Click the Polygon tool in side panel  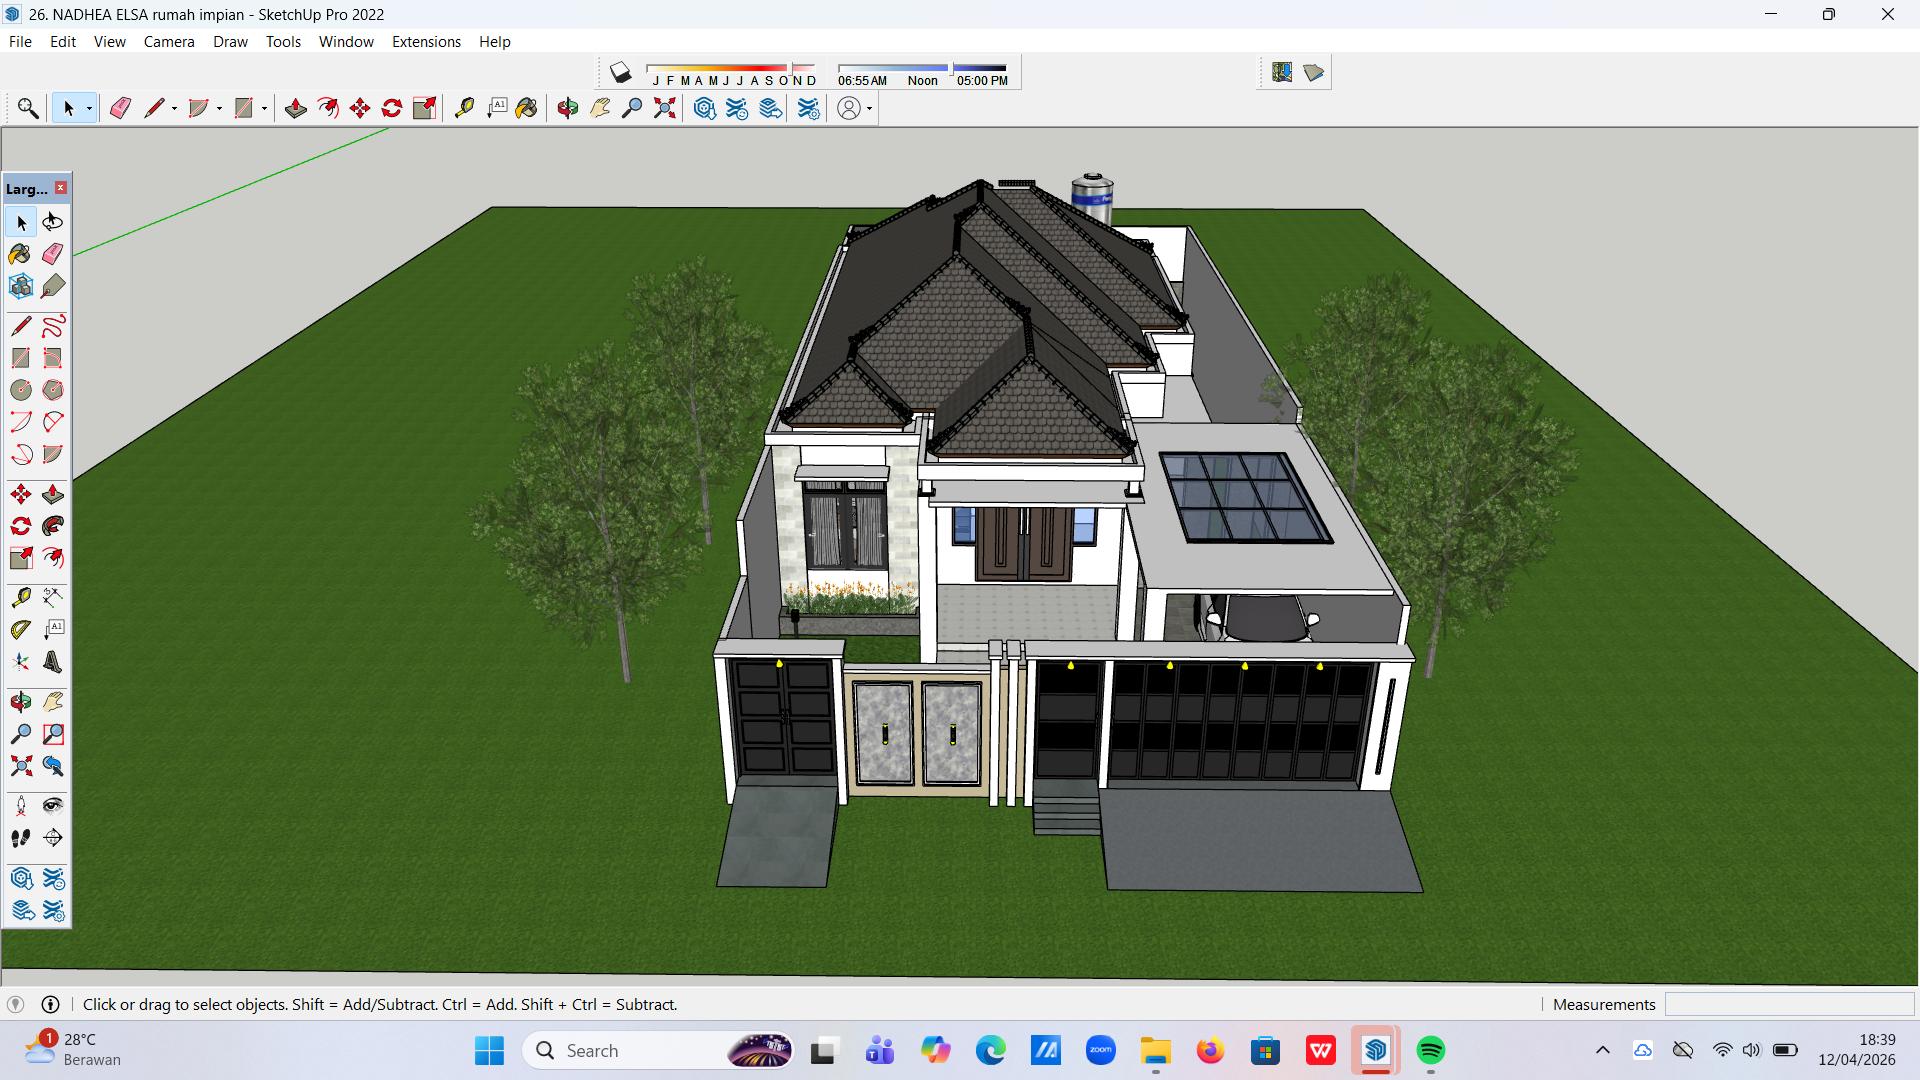(x=53, y=390)
